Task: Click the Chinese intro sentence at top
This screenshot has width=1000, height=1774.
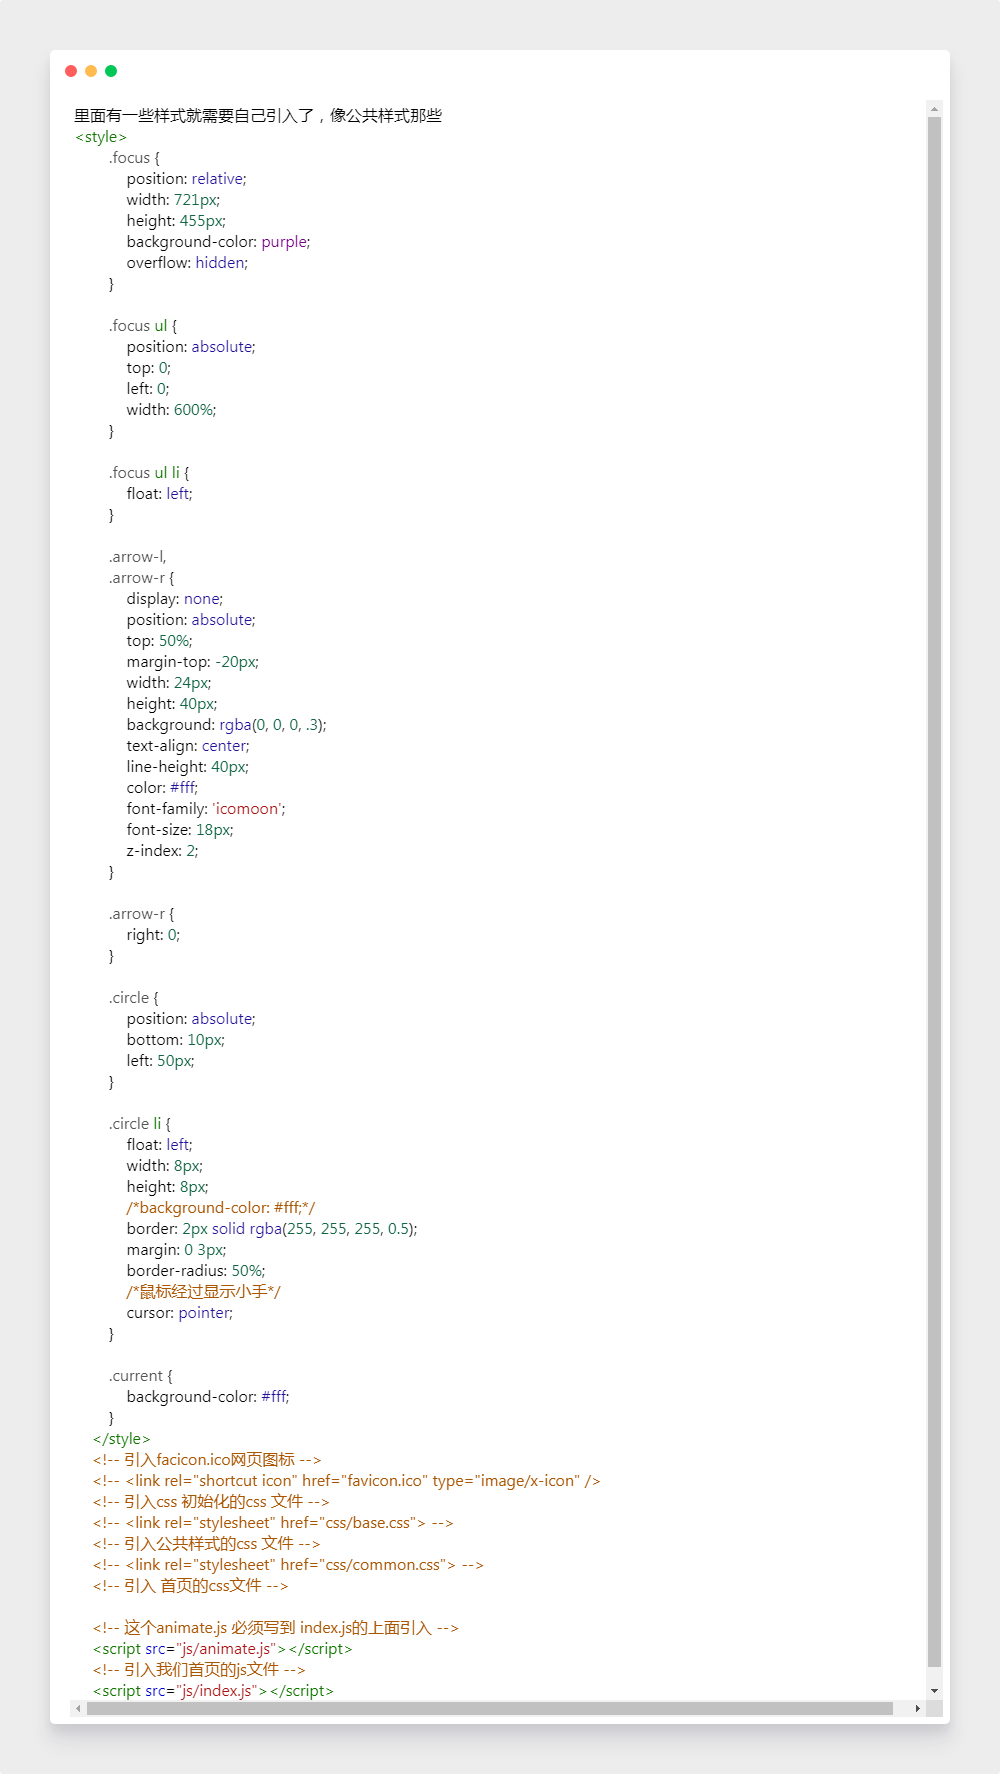Action: pos(258,116)
